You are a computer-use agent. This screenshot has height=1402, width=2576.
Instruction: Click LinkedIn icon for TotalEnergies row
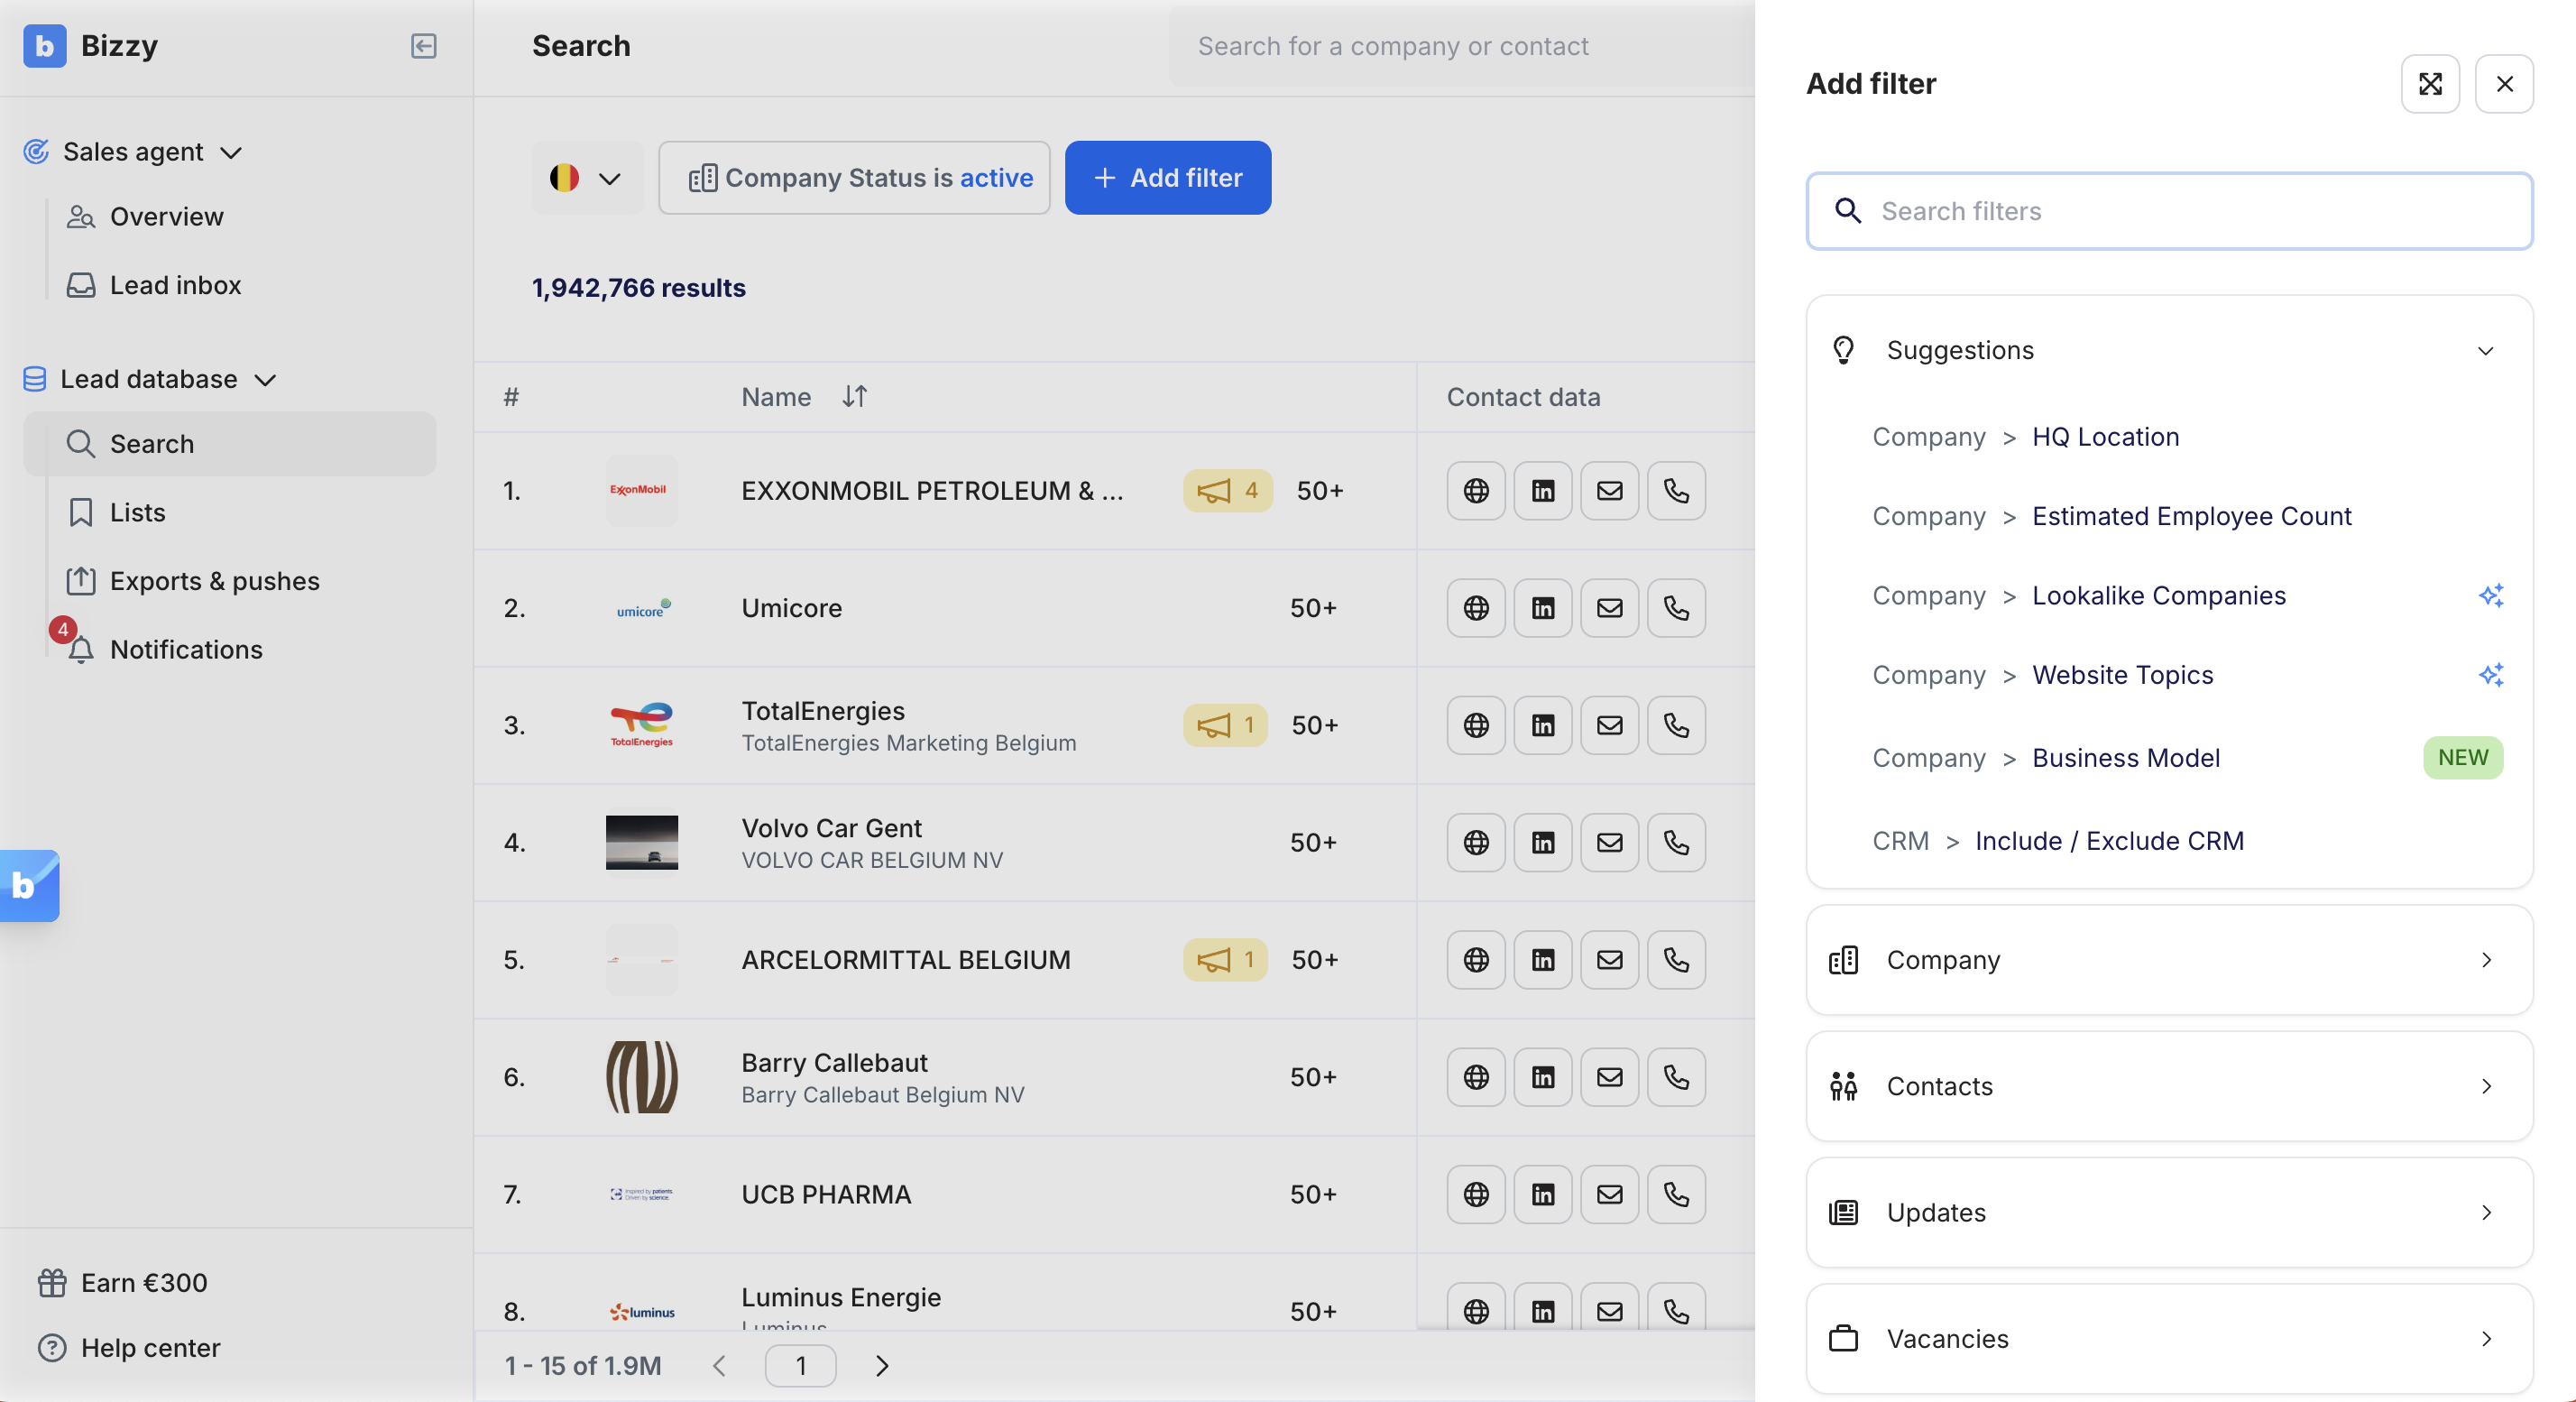pyautogui.click(x=1542, y=725)
